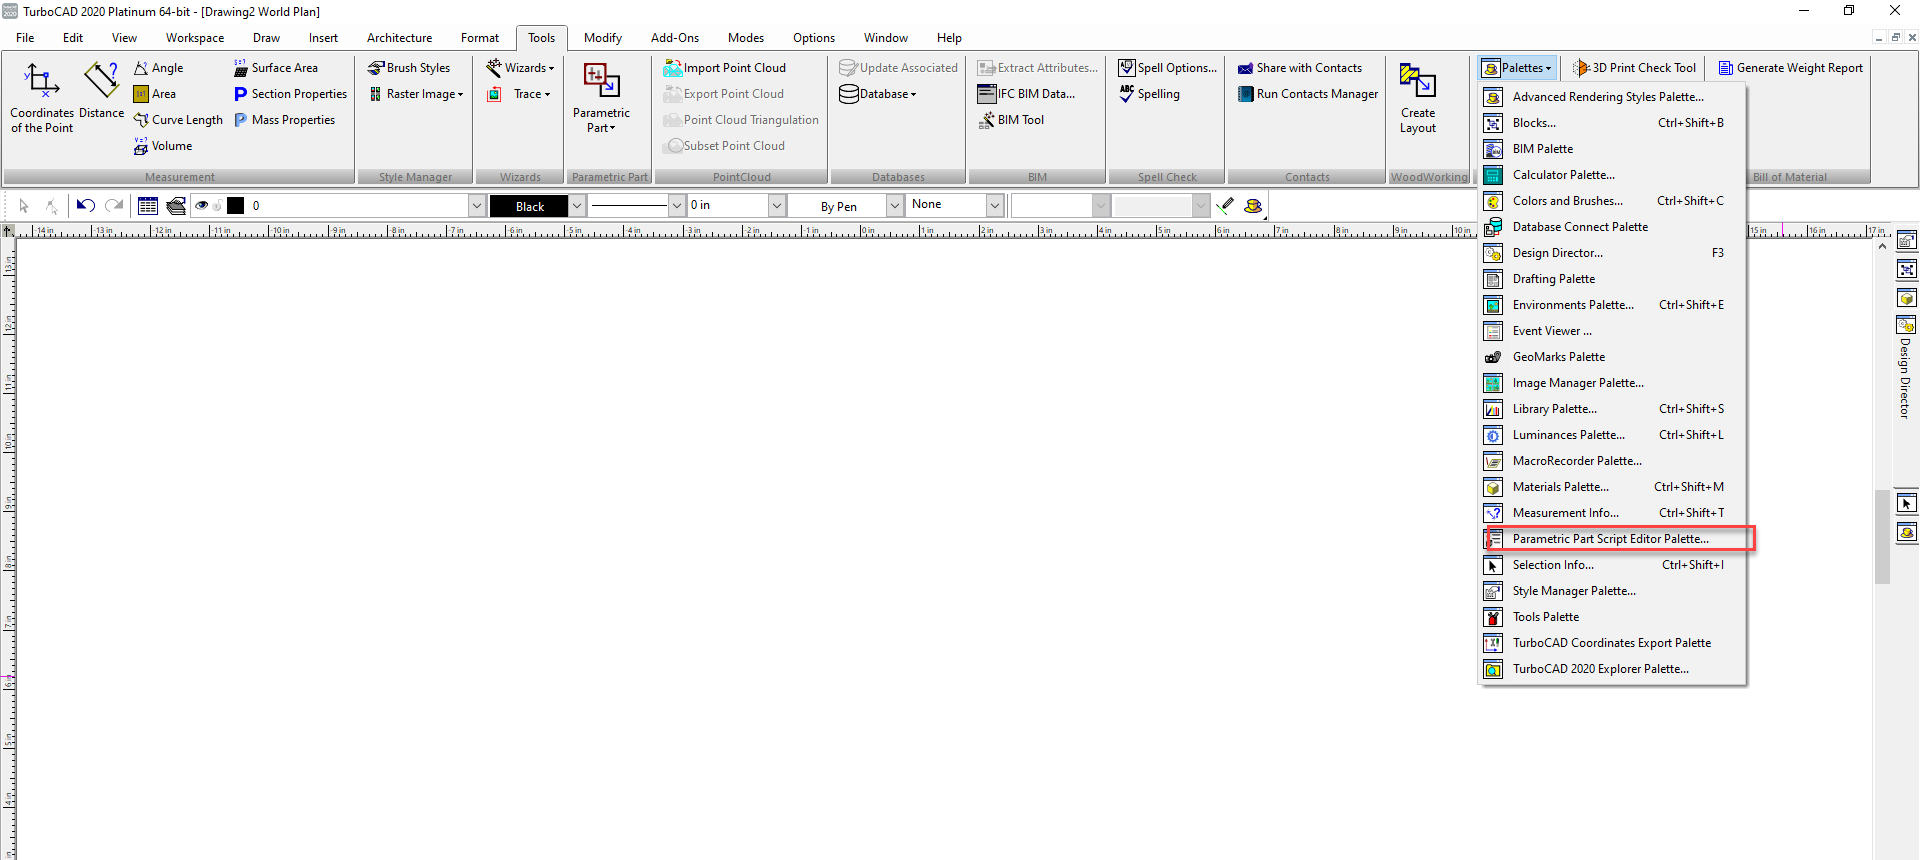Screen dimensions: 1924x860
Task: Select the Volume measurement tool
Action: pos(163,146)
